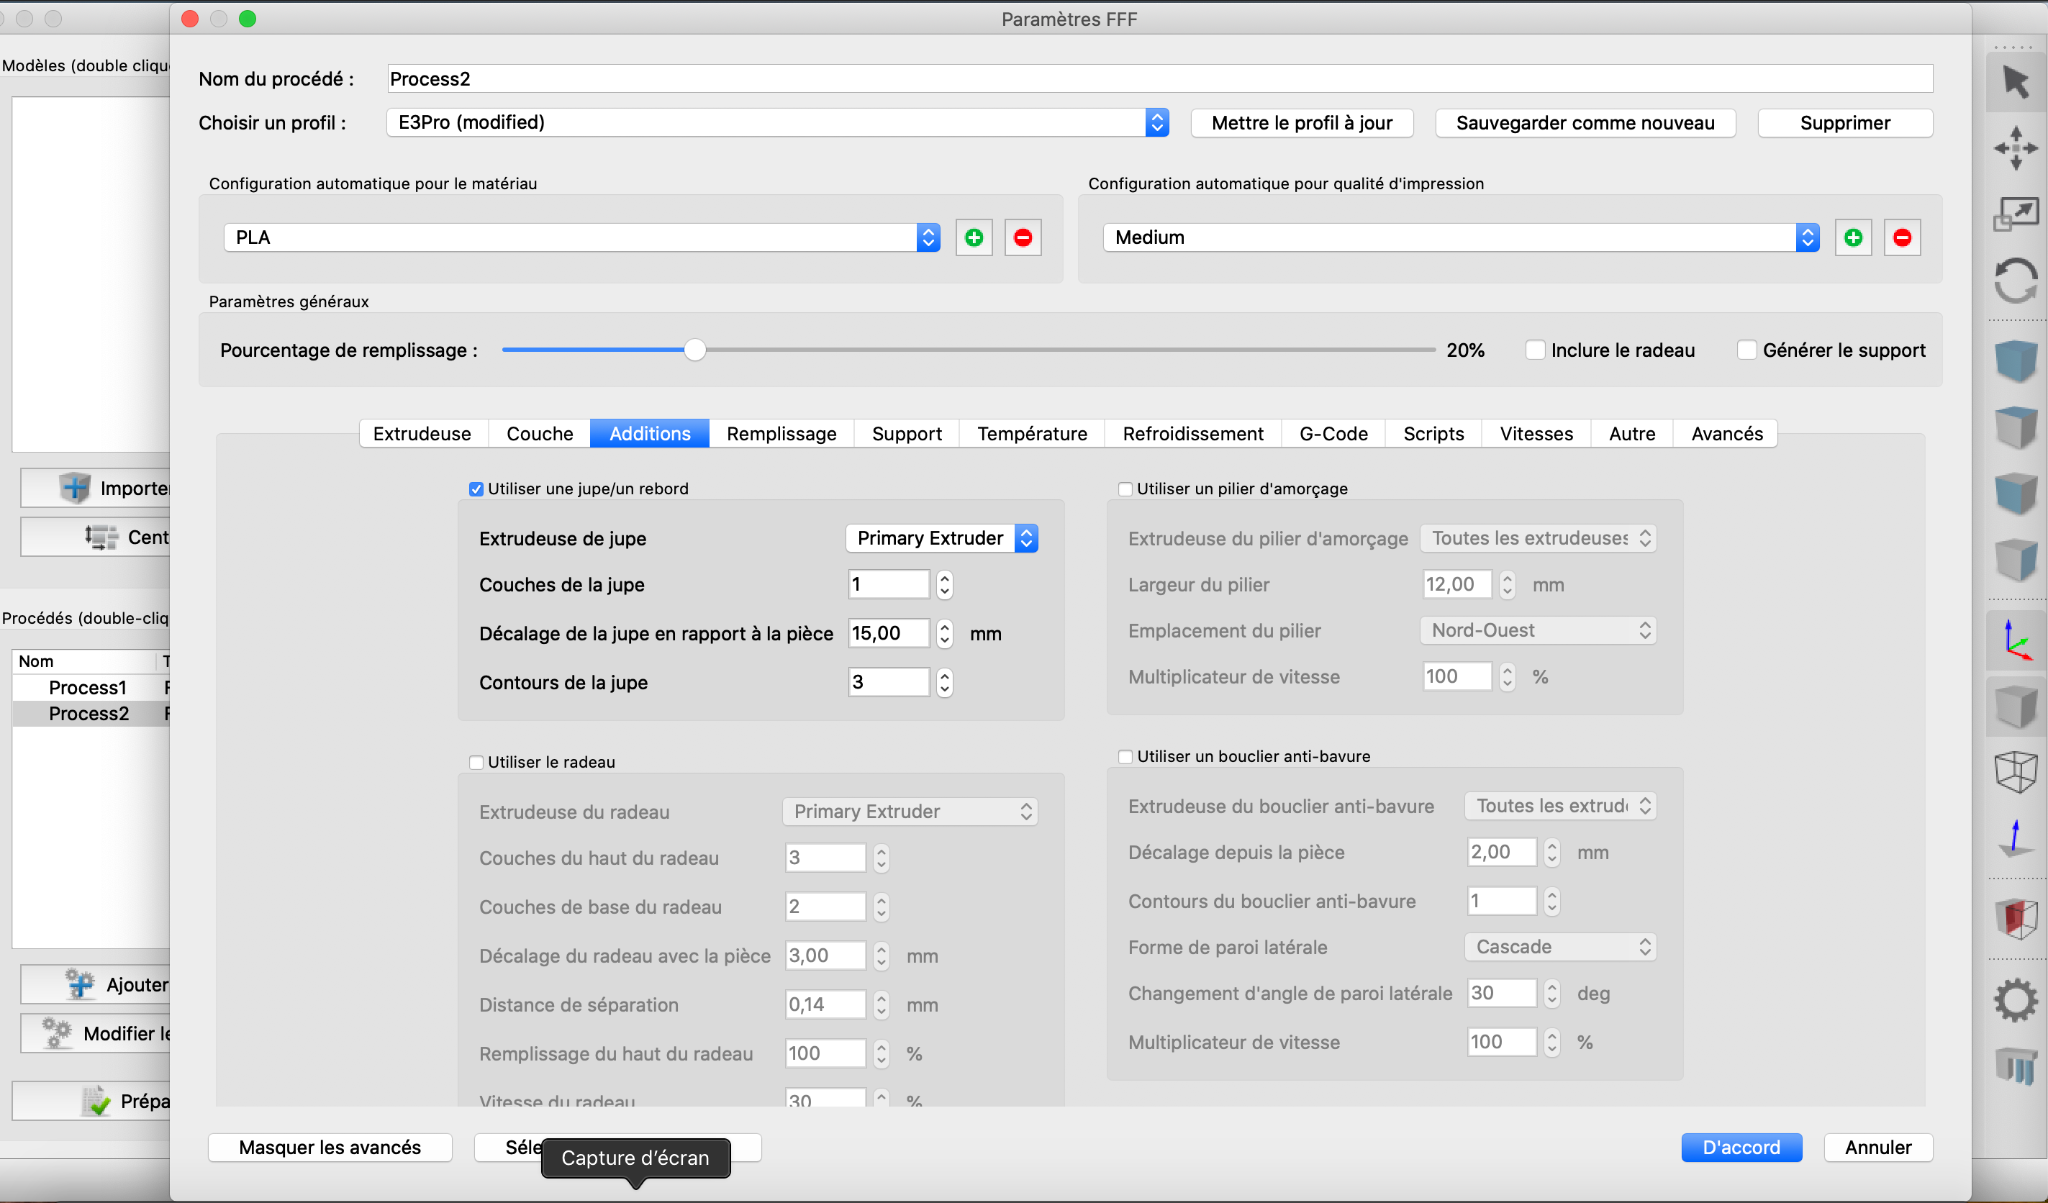The width and height of the screenshot is (2048, 1203).
Task: Select the rotate tool with circular arrows
Action: pyautogui.click(x=2015, y=280)
